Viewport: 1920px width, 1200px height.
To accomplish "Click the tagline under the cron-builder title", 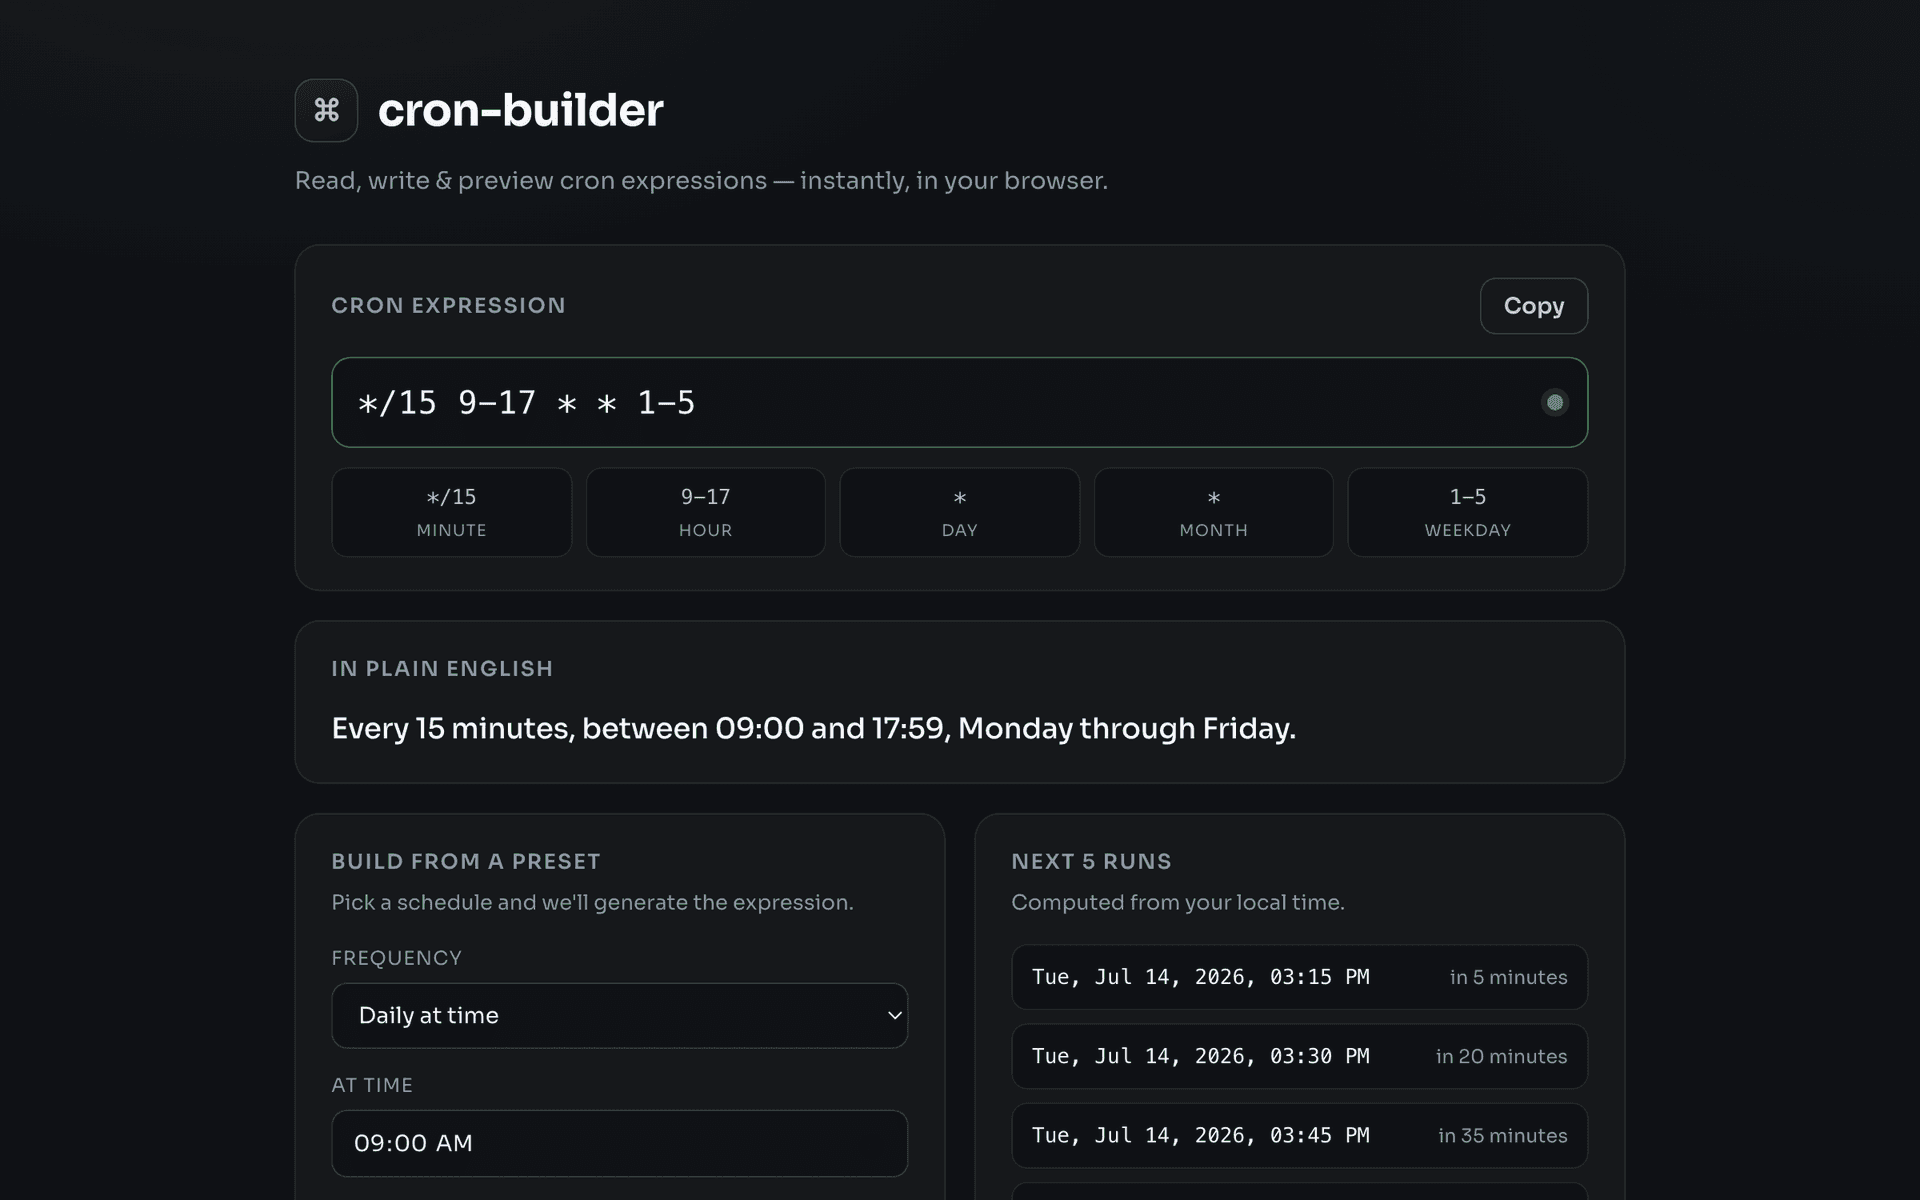I will pyautogui.click(x=701, y=181).
